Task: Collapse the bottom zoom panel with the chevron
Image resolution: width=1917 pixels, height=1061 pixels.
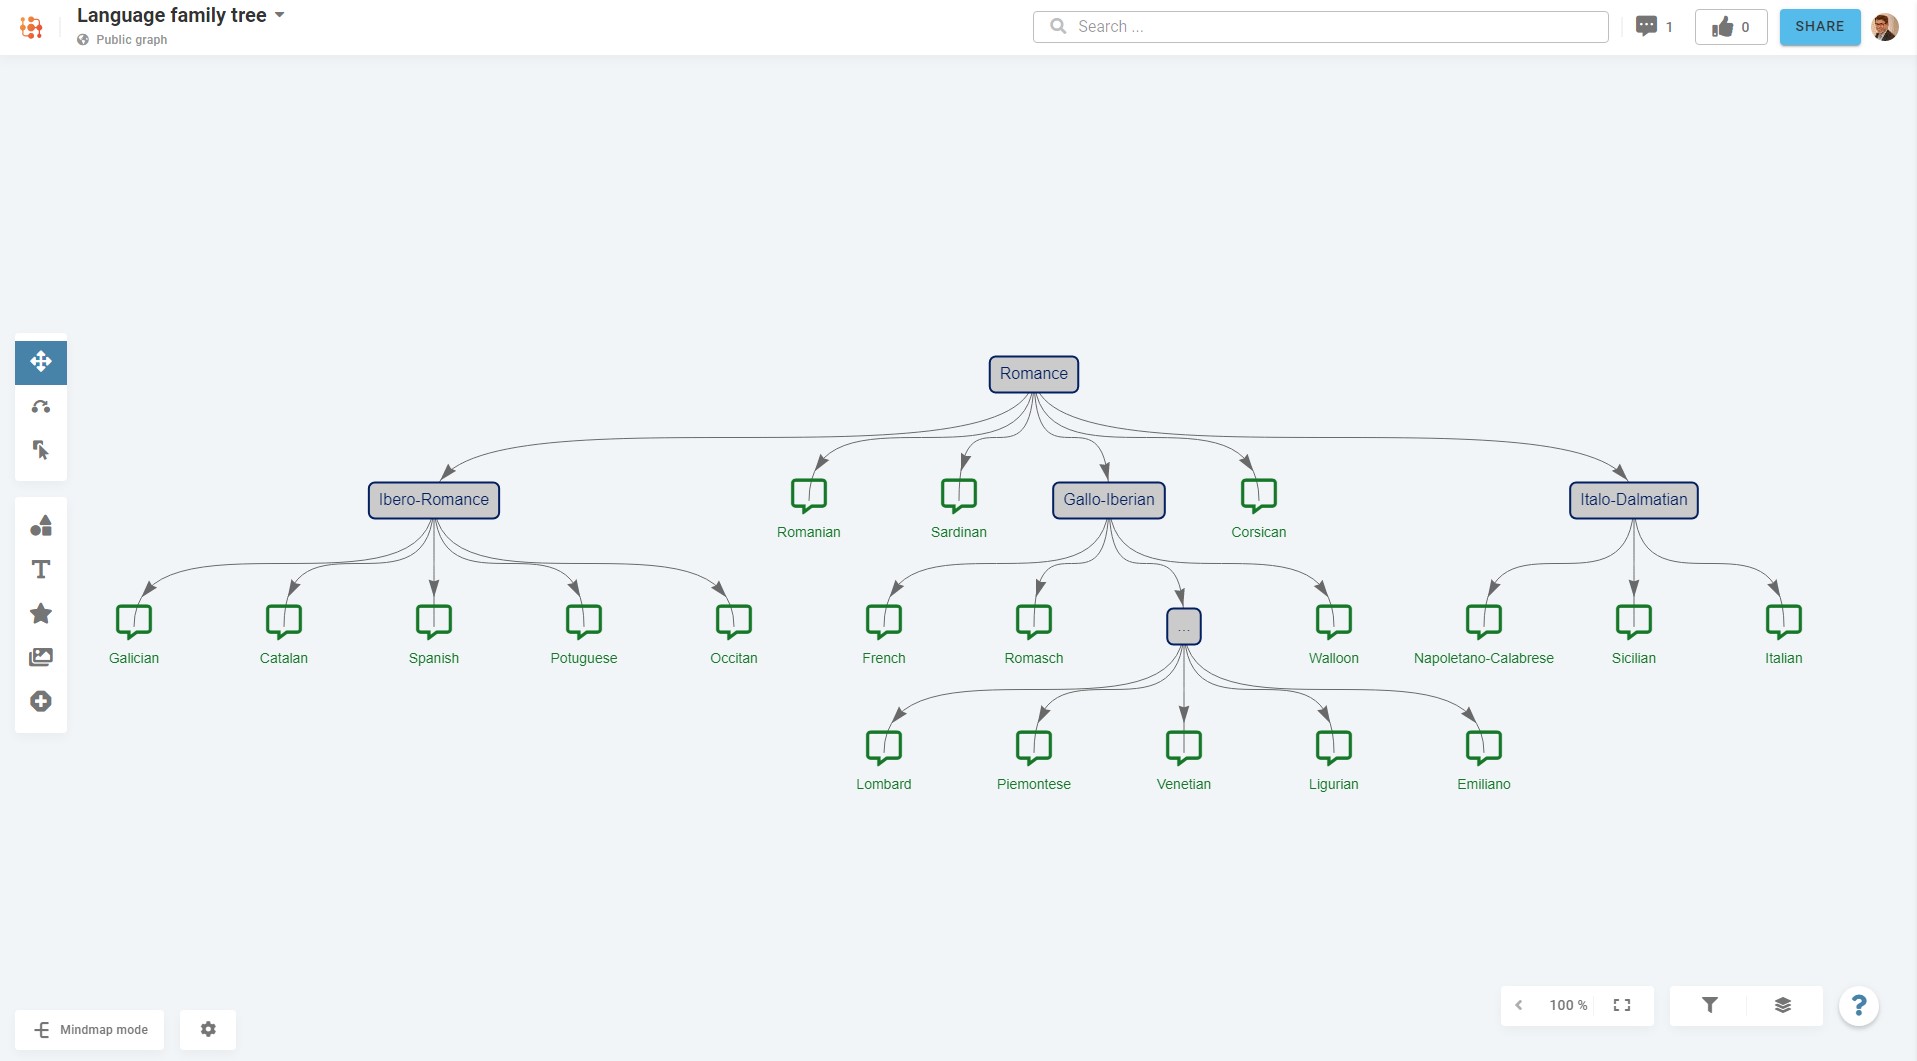Action: pyautogui.click(x=1519, y=1005)
